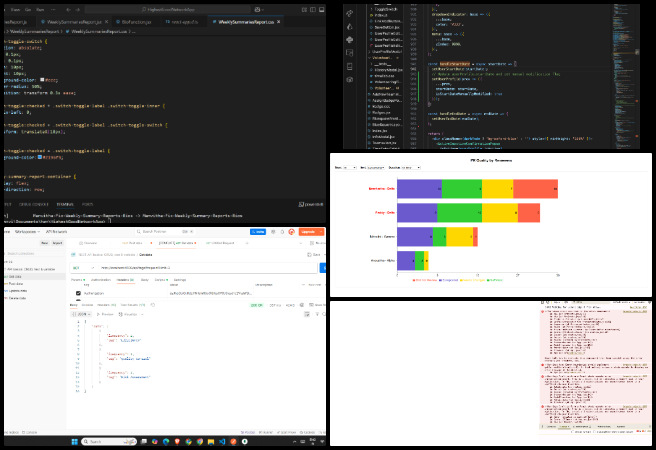Open the arrow beside the Upgrade button
This screenshot has height=450, width=656.
click(321, 232)
